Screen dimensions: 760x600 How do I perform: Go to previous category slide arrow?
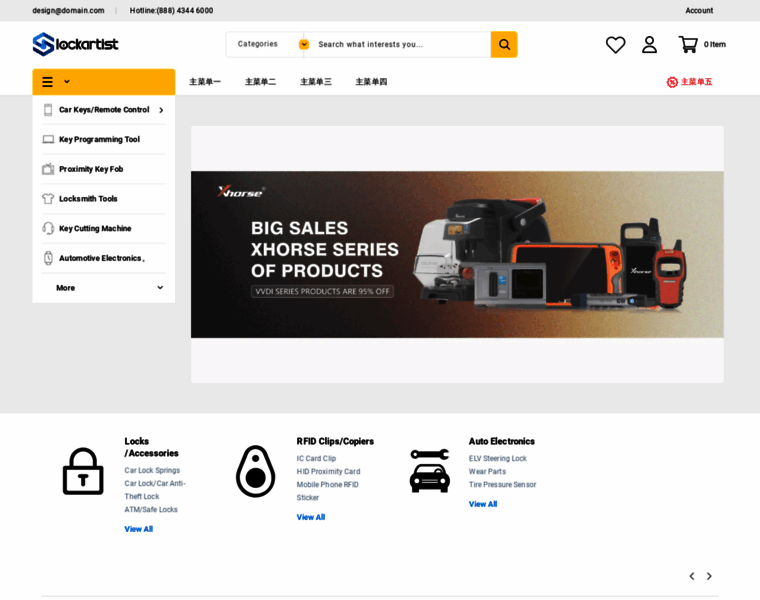point(692,576)
